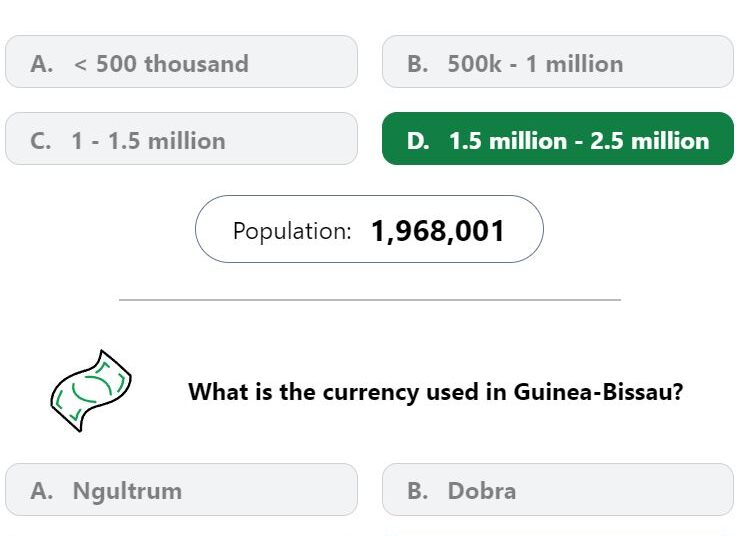Click the Population label in the pill
This screenshot has width=744, height=536.
click(292, 231)
